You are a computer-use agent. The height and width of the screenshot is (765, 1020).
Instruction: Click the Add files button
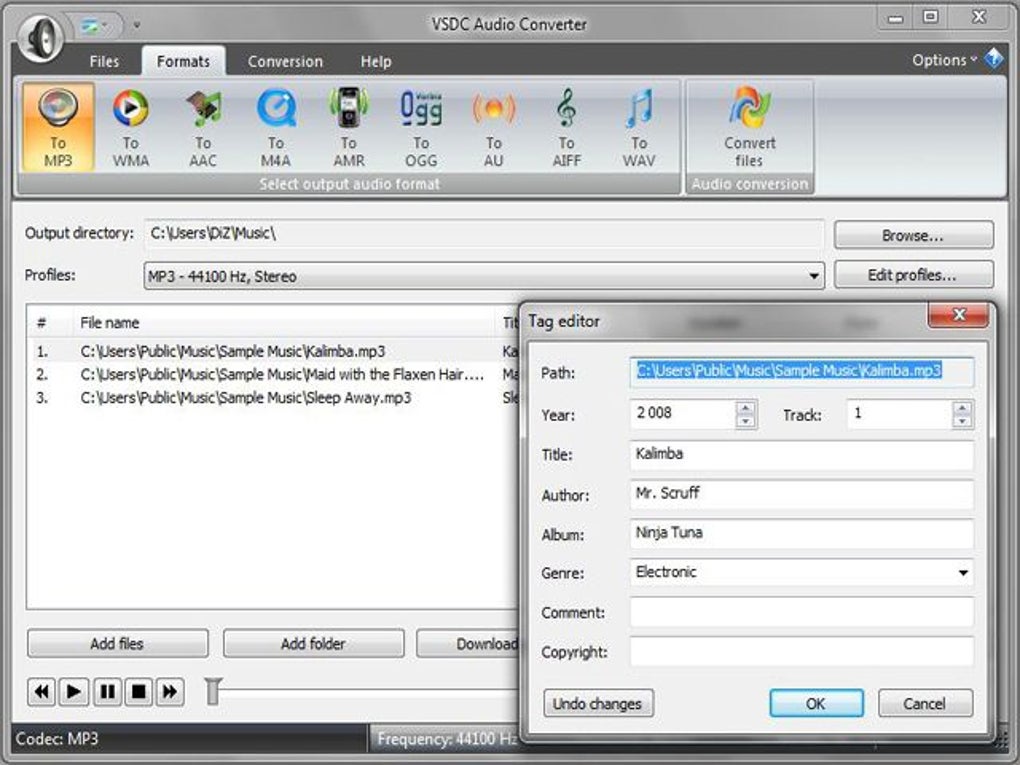tap(117, 643)
